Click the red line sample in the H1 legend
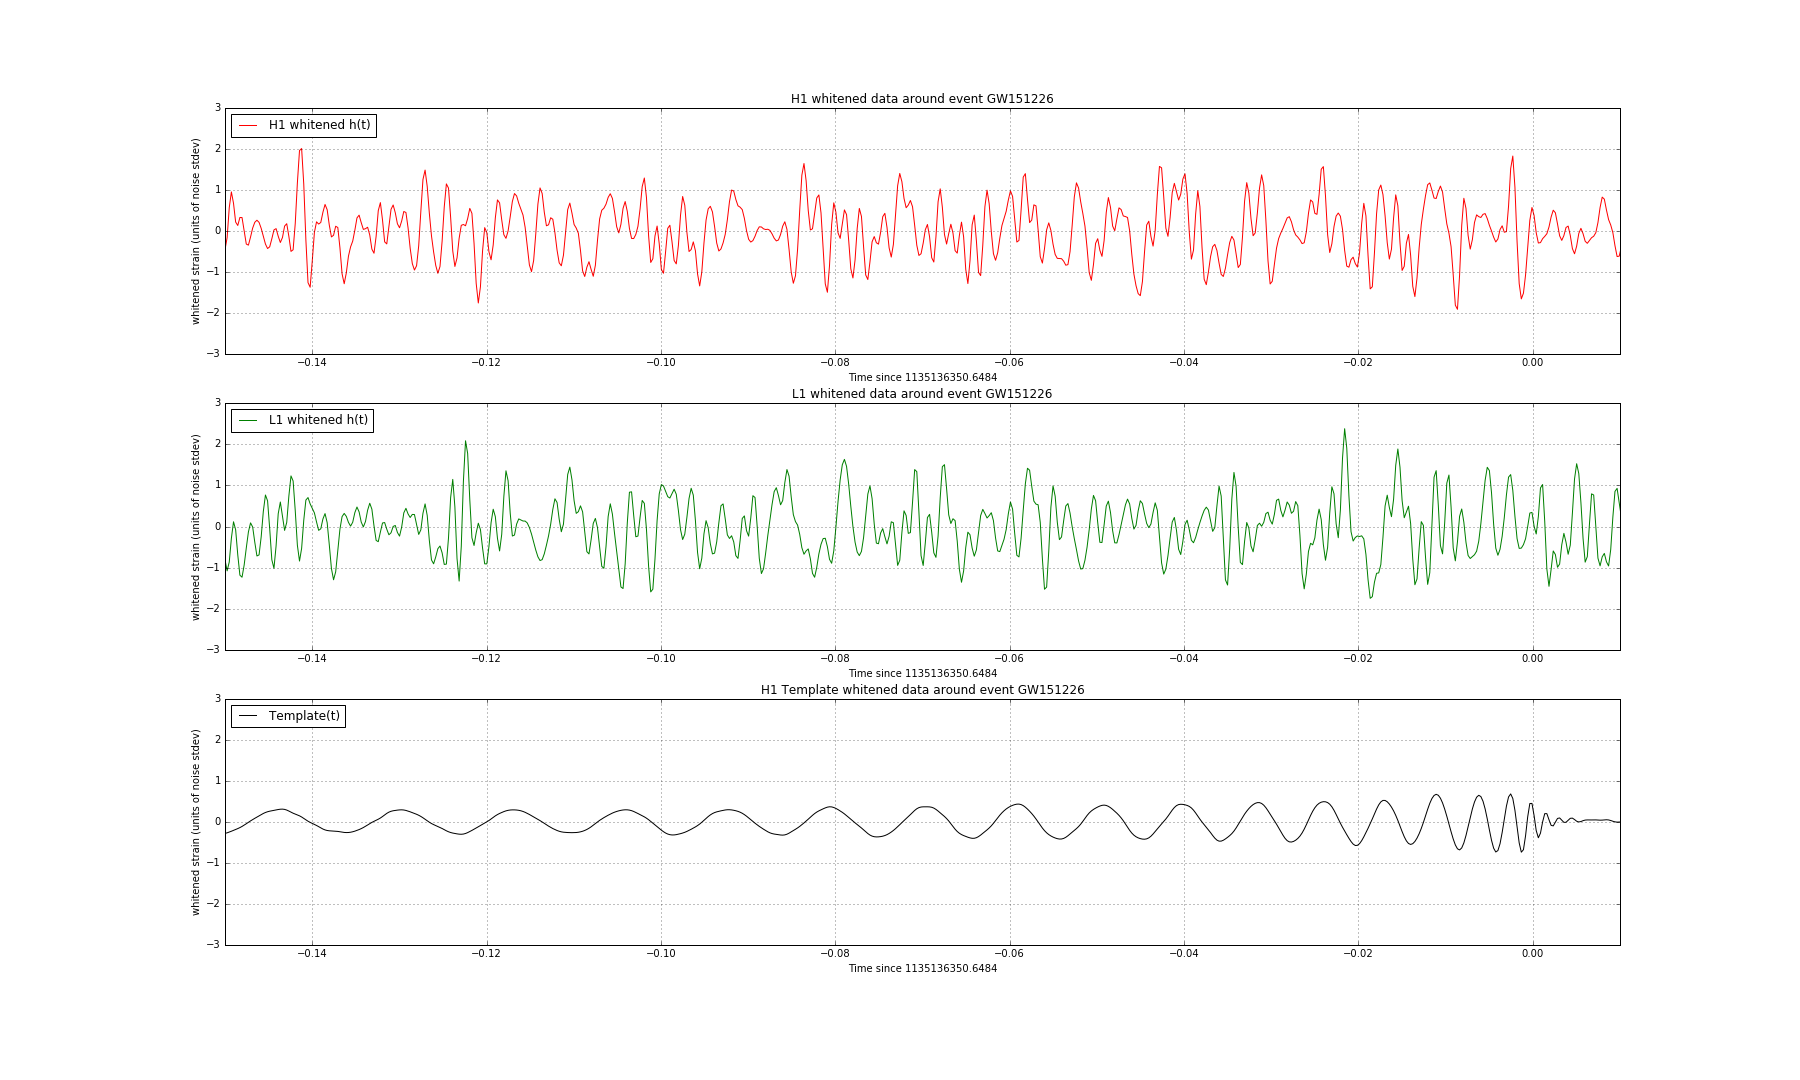The width and height of the screenshot is (1800, 1080). tap(248, 126)
